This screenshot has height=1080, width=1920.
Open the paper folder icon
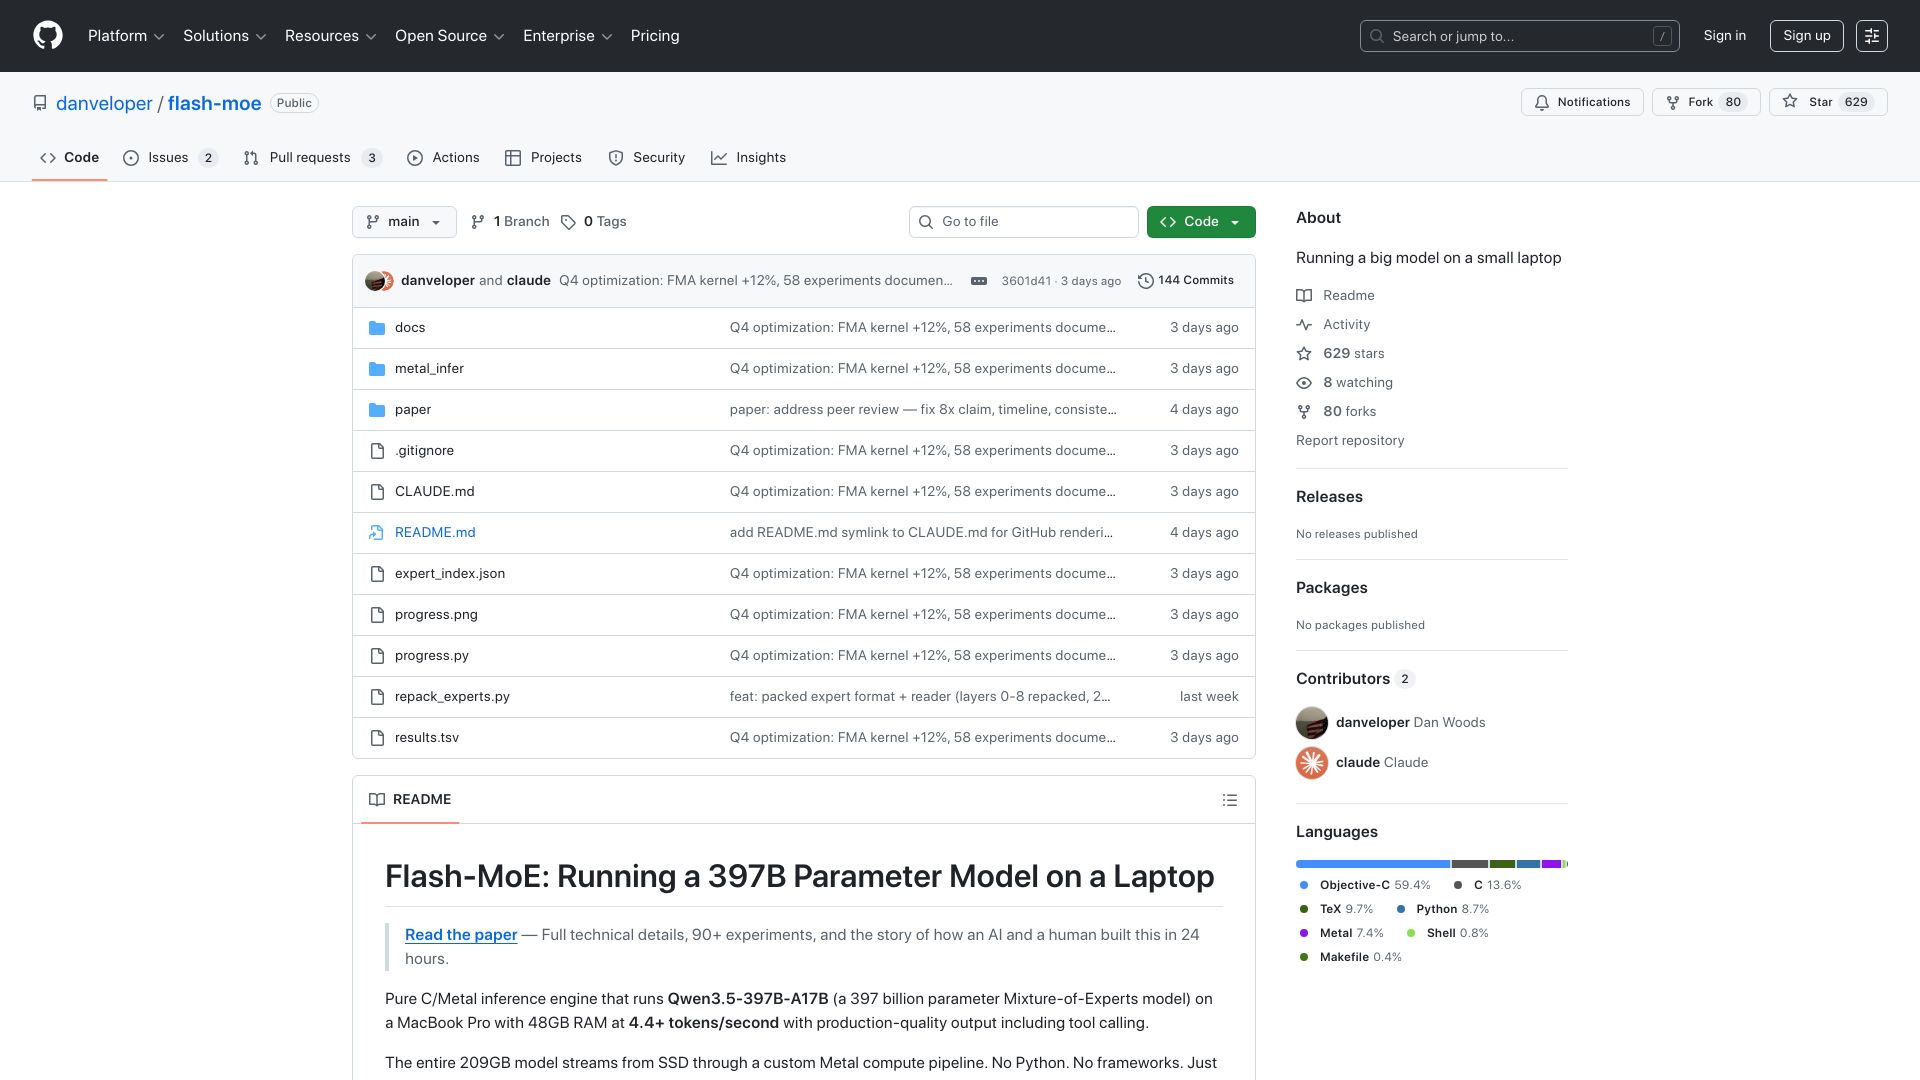(377, 410)
